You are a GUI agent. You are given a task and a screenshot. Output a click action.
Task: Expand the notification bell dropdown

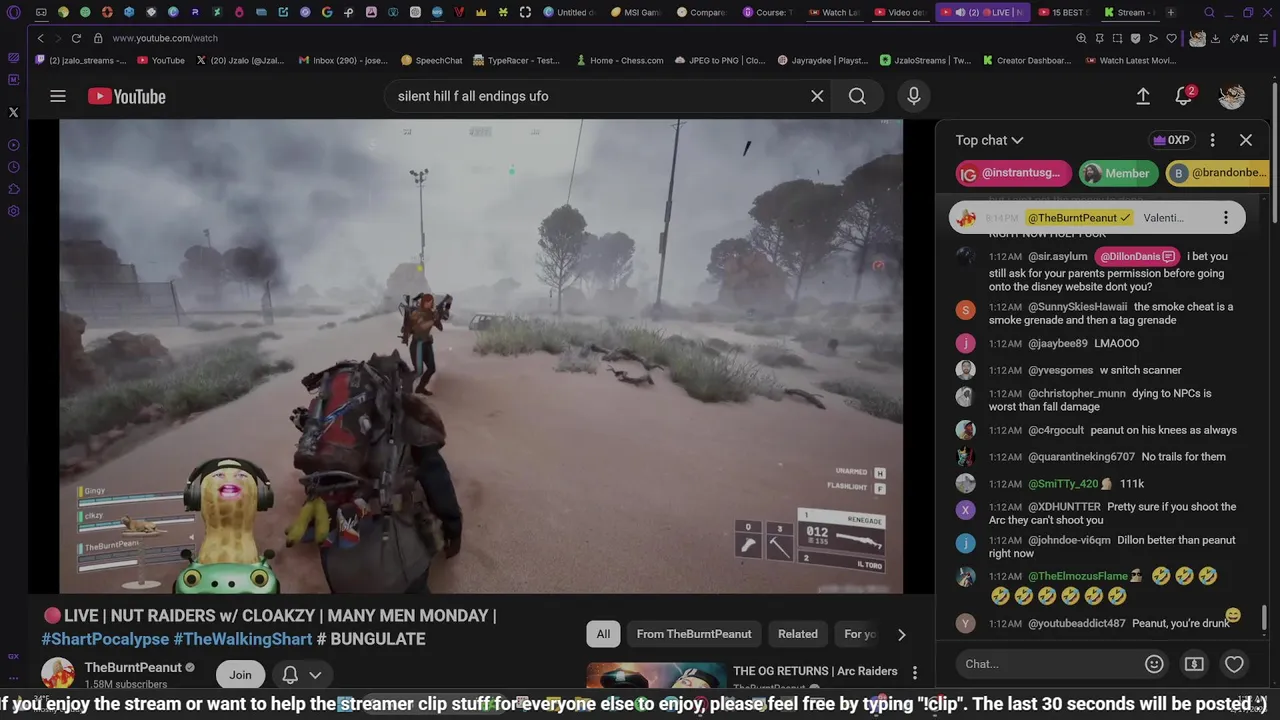(x=301, y=675)
